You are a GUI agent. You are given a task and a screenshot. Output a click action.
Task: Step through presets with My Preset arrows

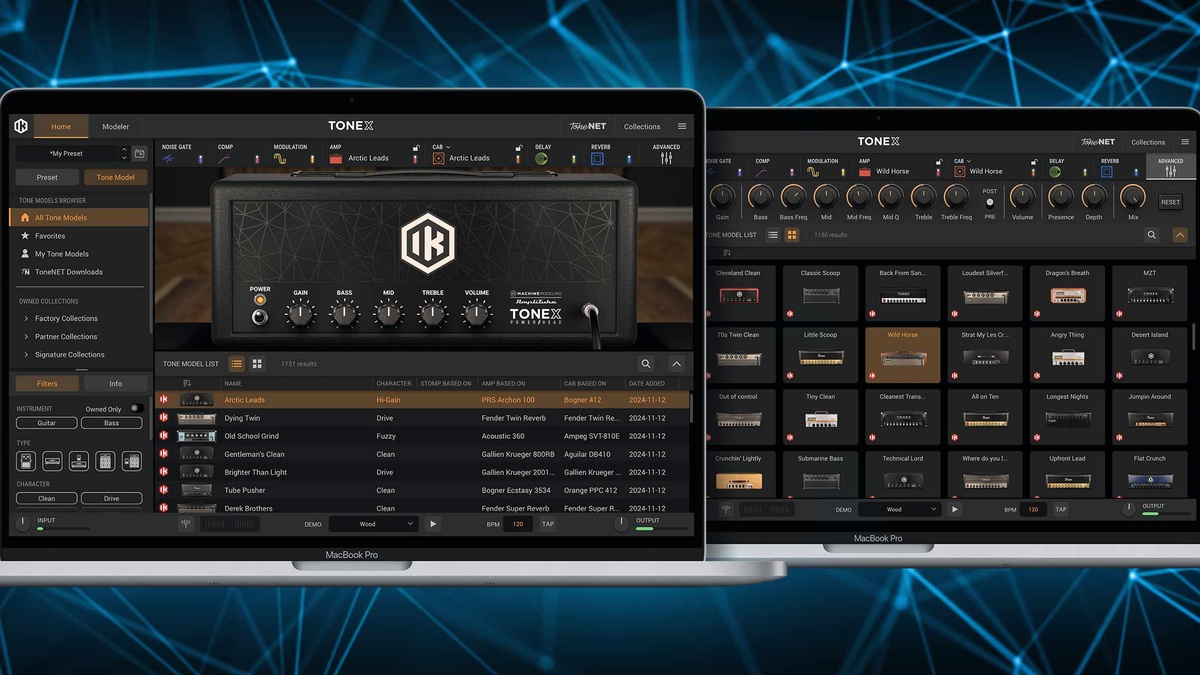(x=124, y=154)
